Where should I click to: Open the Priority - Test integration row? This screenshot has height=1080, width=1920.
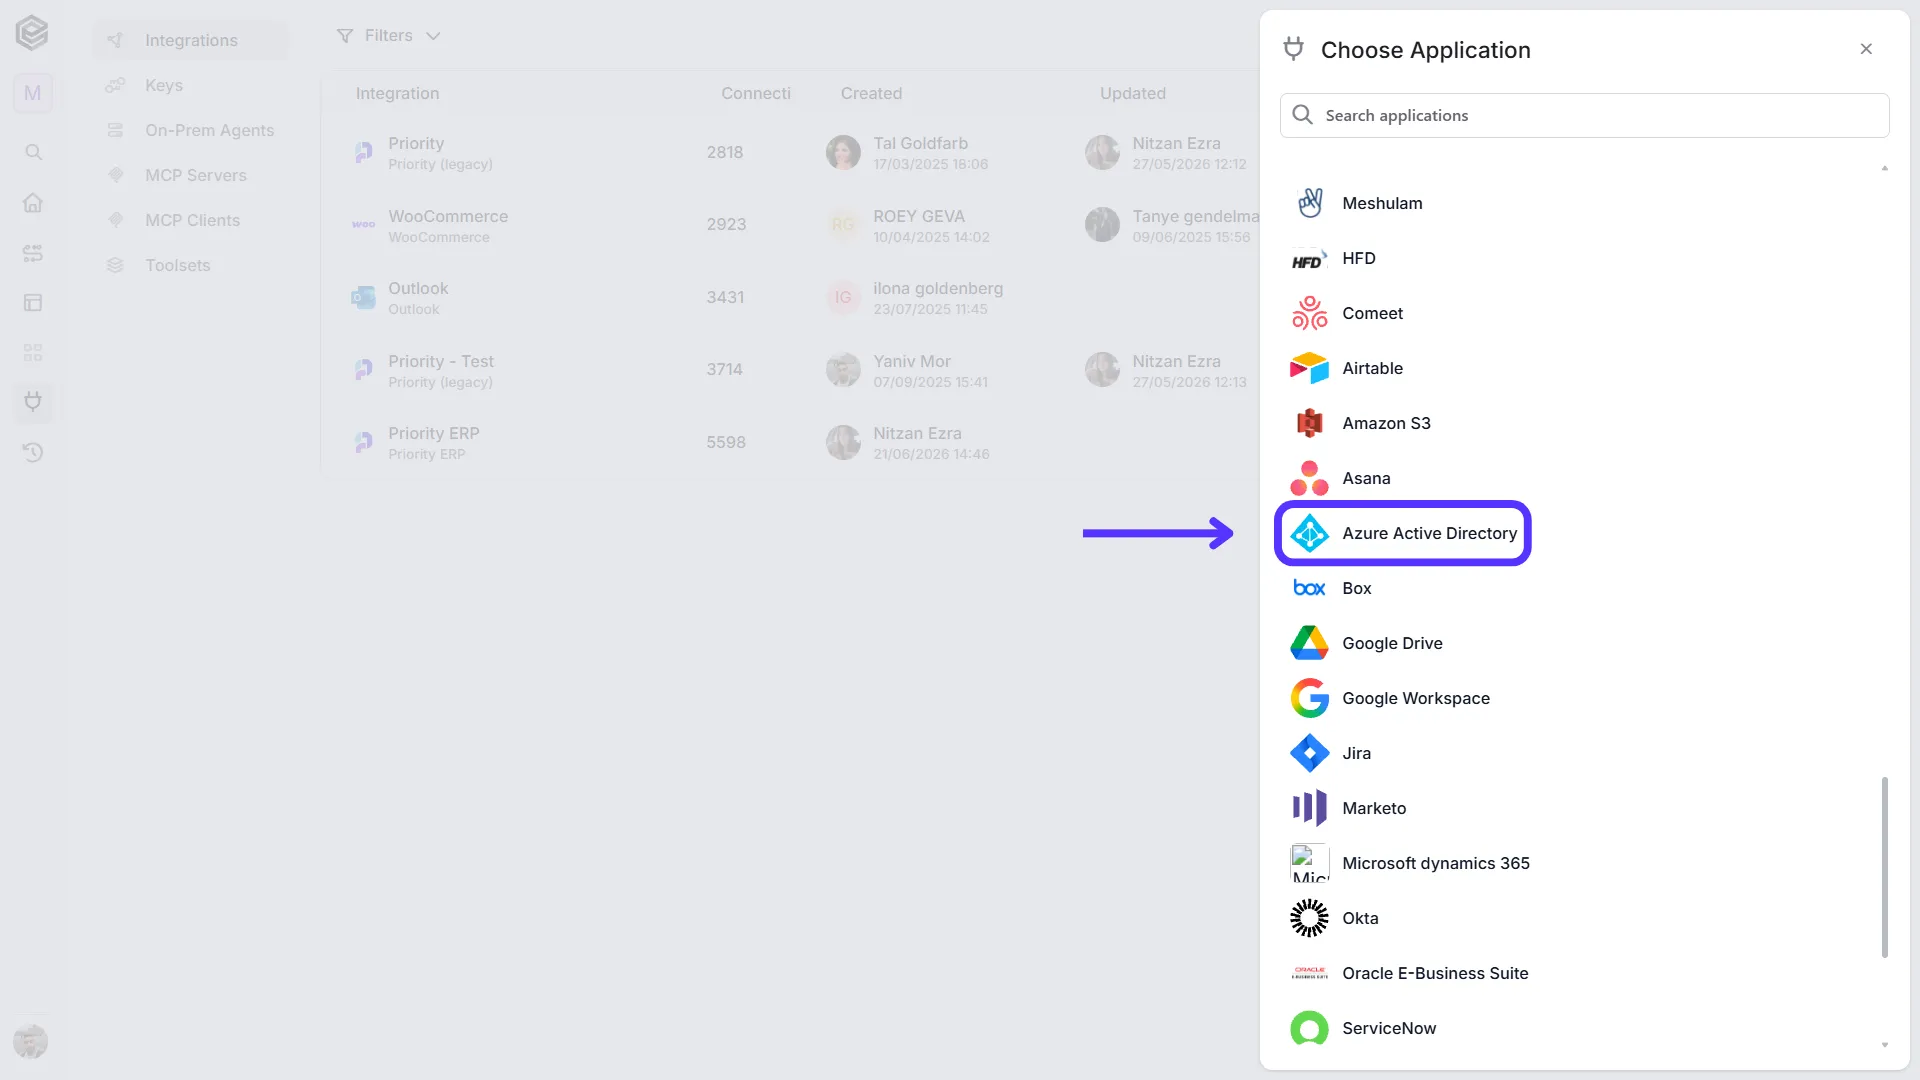coord(790,370)
